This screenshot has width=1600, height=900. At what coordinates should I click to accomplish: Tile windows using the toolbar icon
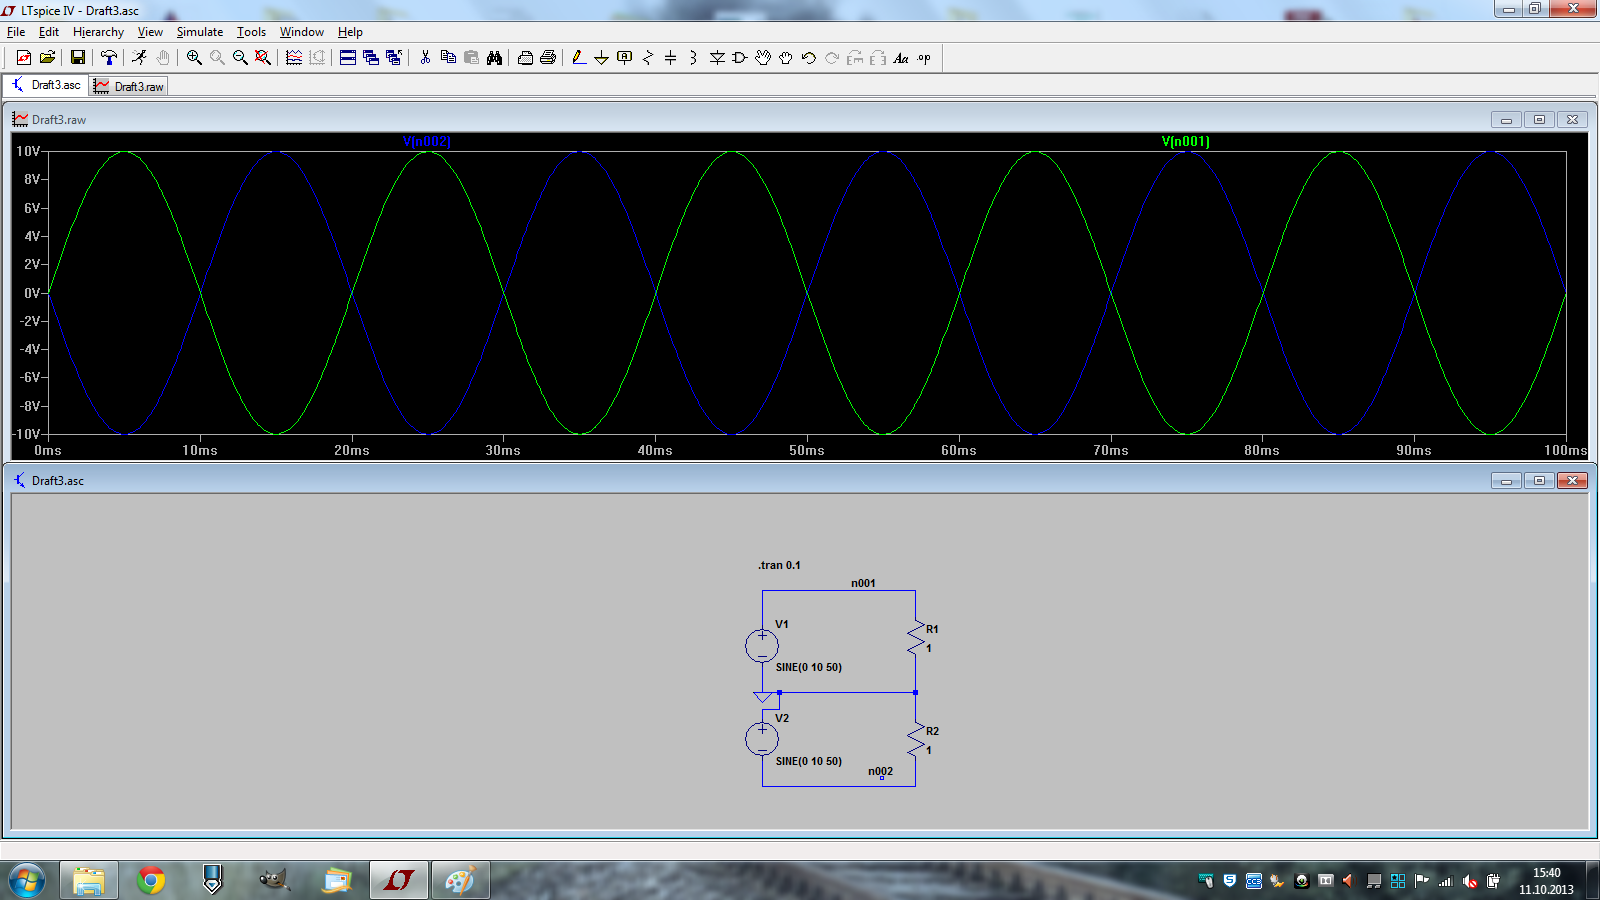click(348, 58)
